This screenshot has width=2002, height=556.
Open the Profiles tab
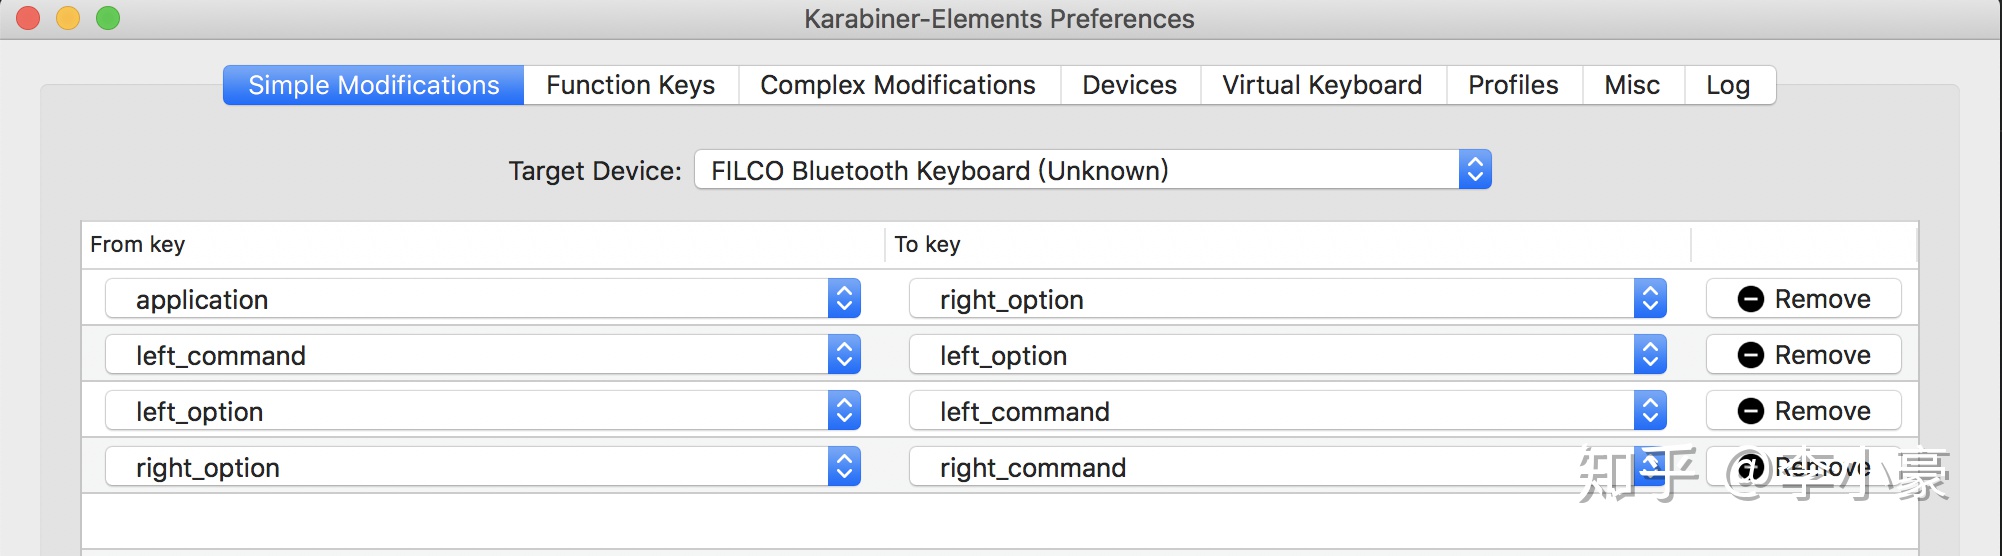[x=1514, y=85]
